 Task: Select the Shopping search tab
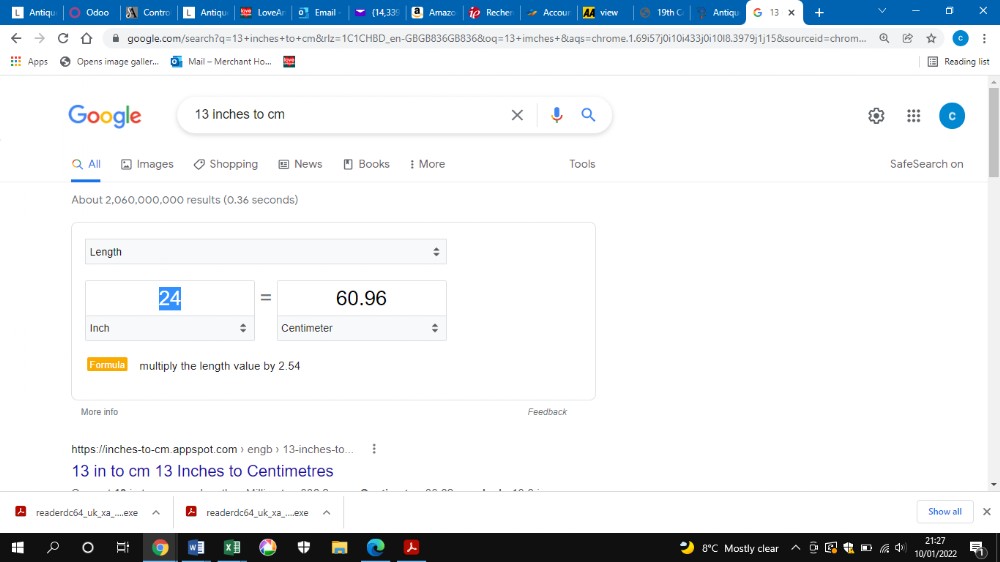(x=226, y=164)
